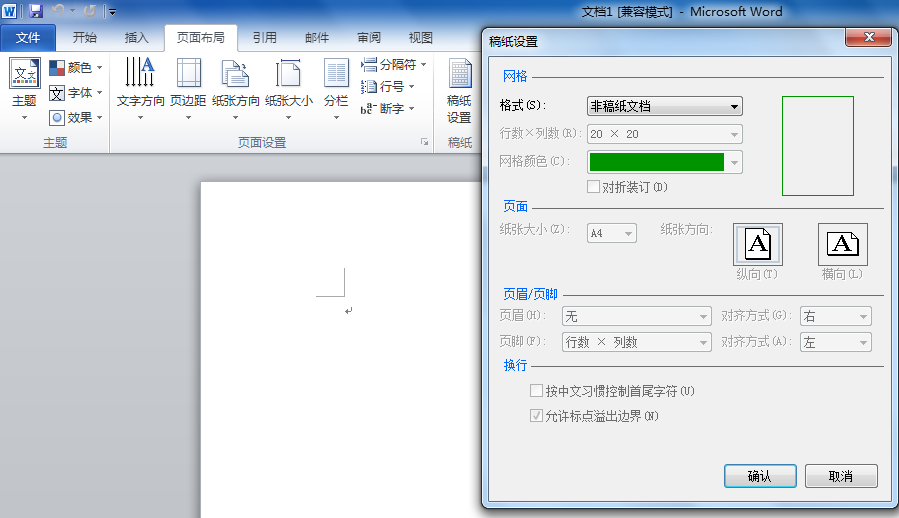
Task: Click the Redo icon in quick access toolbar
Action: pos(89,11)
